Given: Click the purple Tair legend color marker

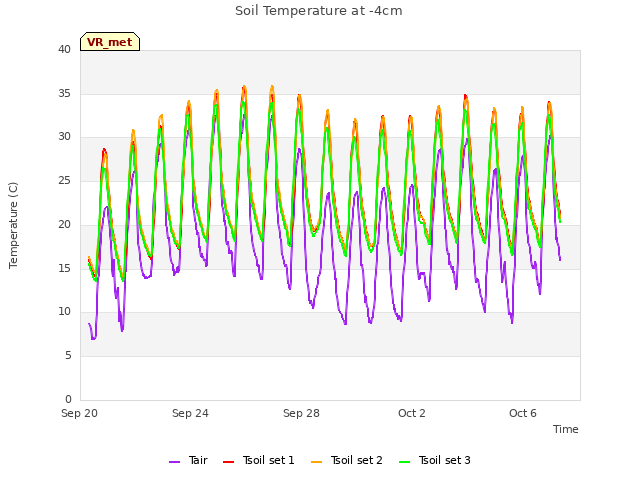Looking at the screenshot, I should click(x=175, y=462).
